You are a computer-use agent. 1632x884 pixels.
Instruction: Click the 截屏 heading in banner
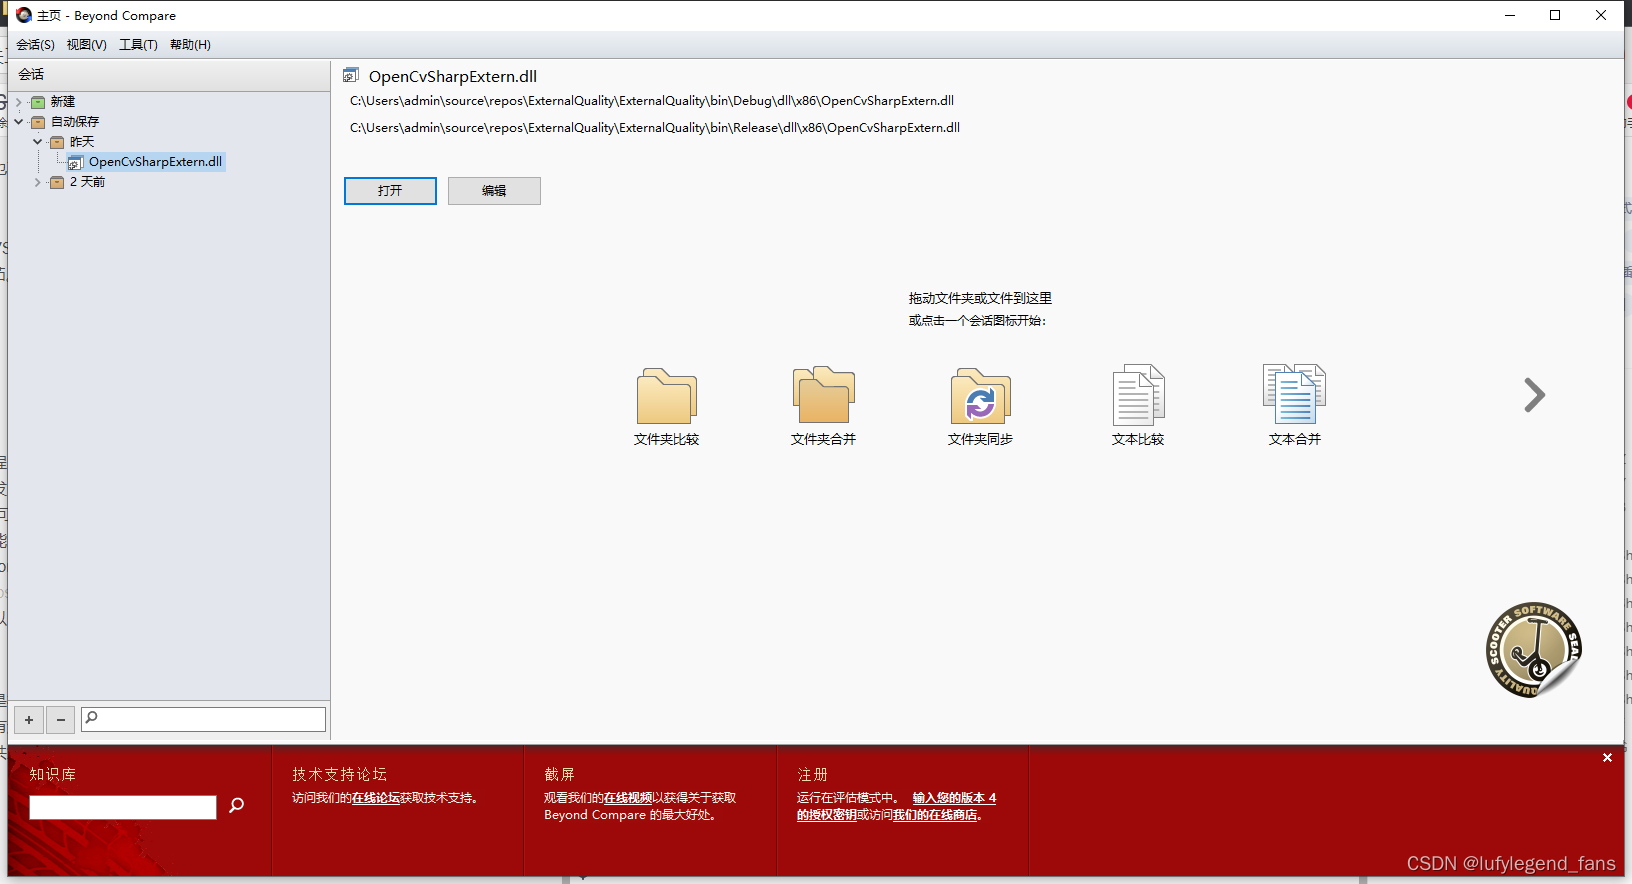point(559,774)
